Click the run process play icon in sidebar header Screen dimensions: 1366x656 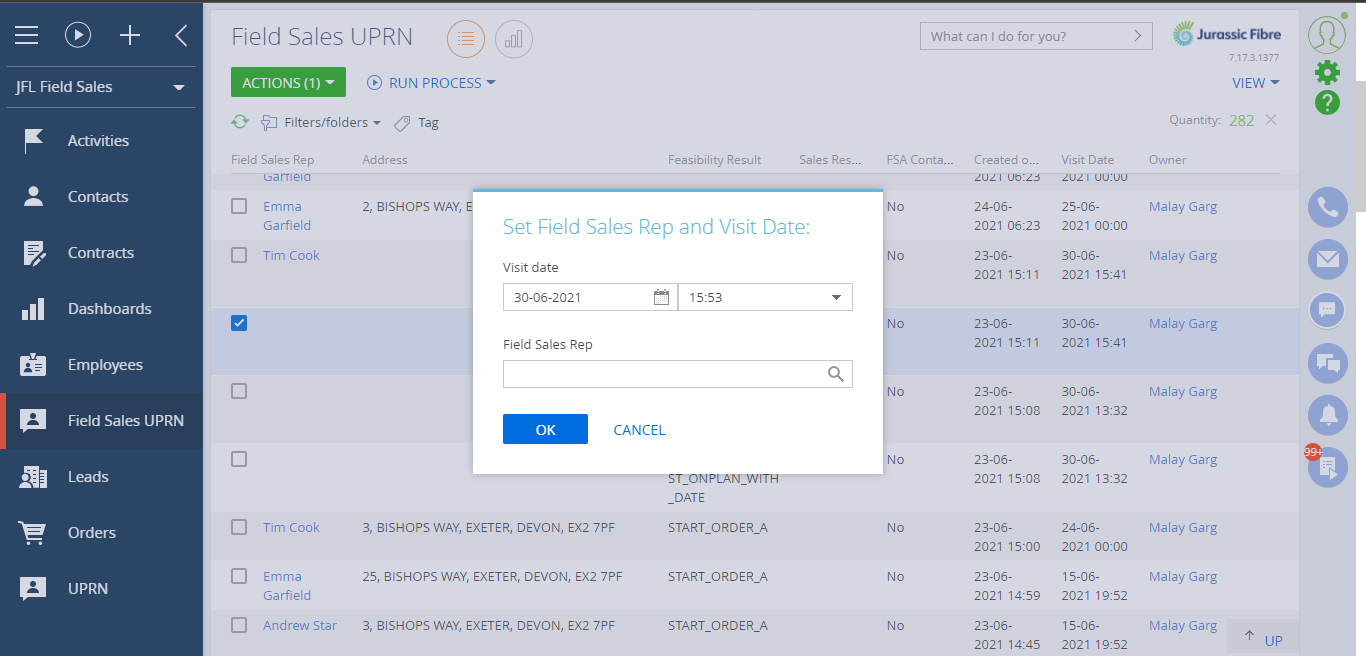[x=78, y=36]
